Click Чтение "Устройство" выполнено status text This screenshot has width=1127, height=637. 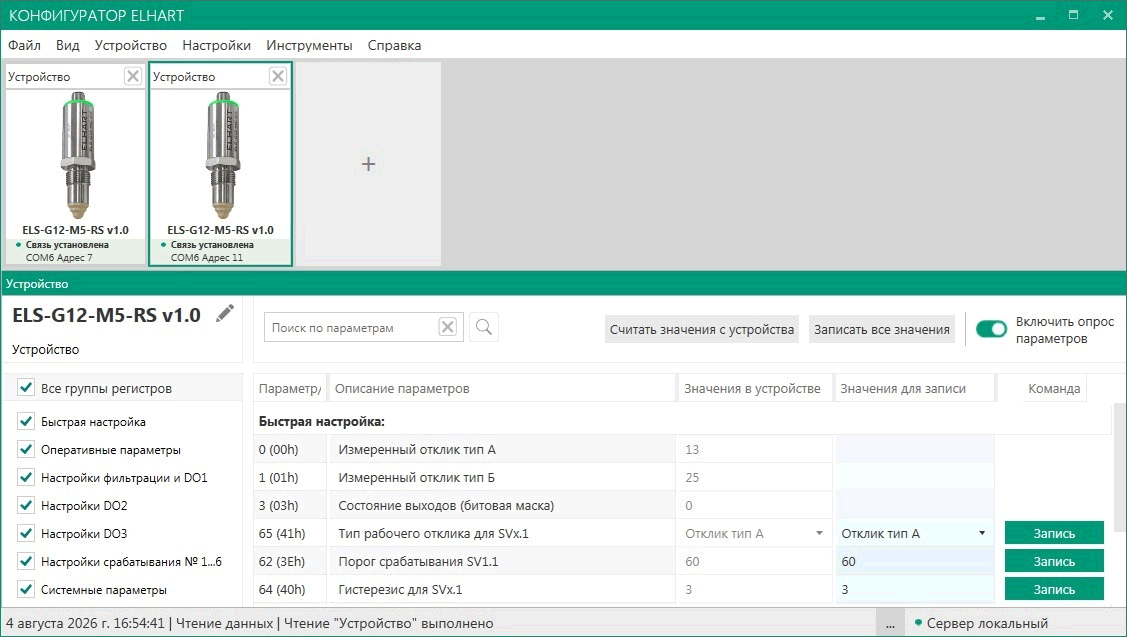coord(389,623)
